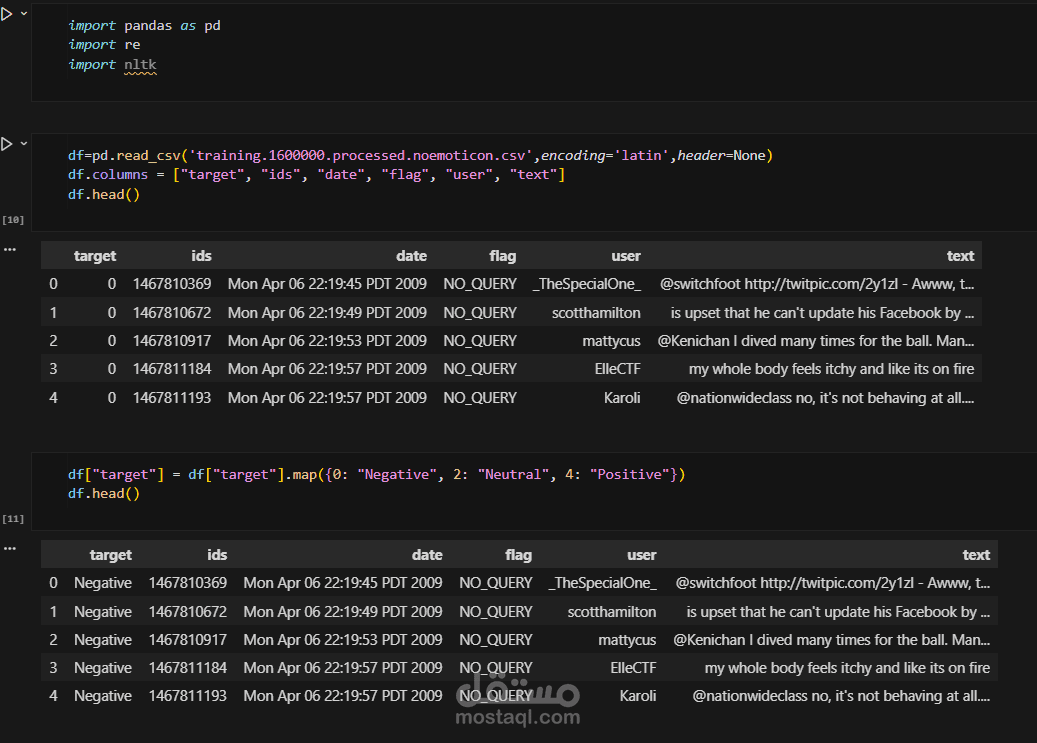
Task: Click 'target' column header in first table
Action: click(95, 256)
